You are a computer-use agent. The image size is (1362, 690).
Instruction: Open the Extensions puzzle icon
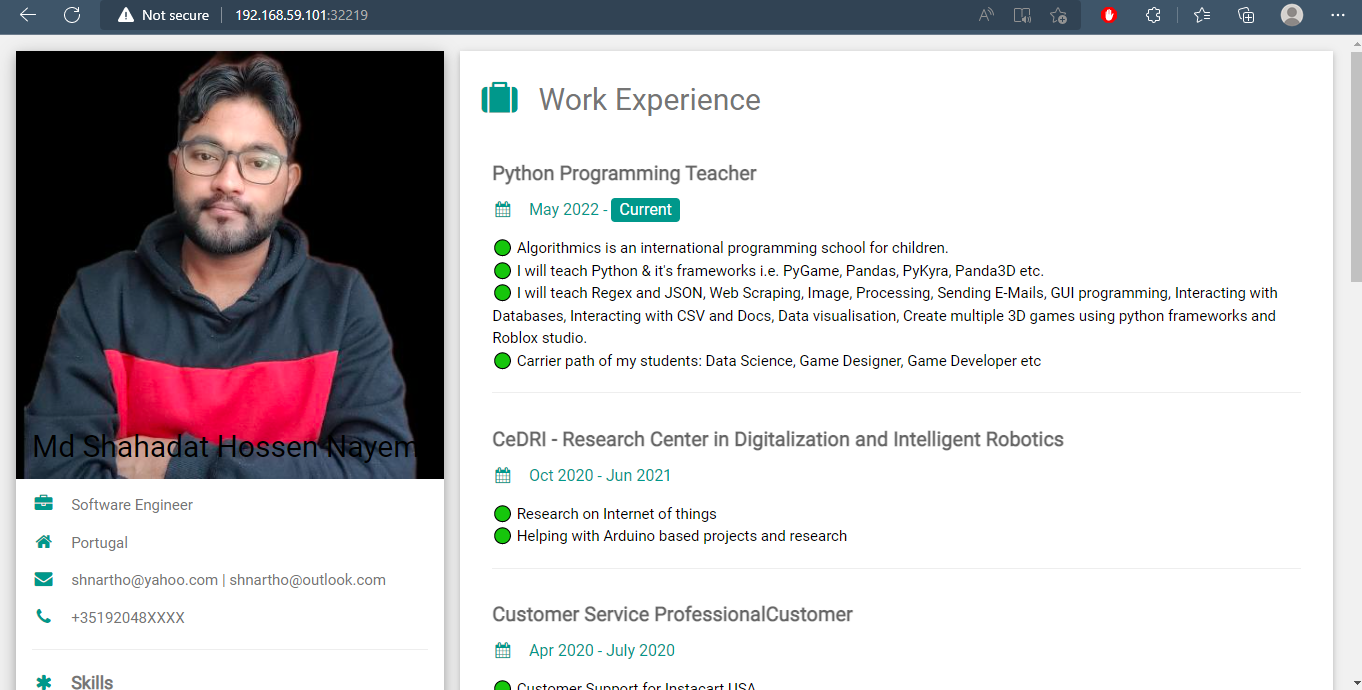[x=1153, y=15]
